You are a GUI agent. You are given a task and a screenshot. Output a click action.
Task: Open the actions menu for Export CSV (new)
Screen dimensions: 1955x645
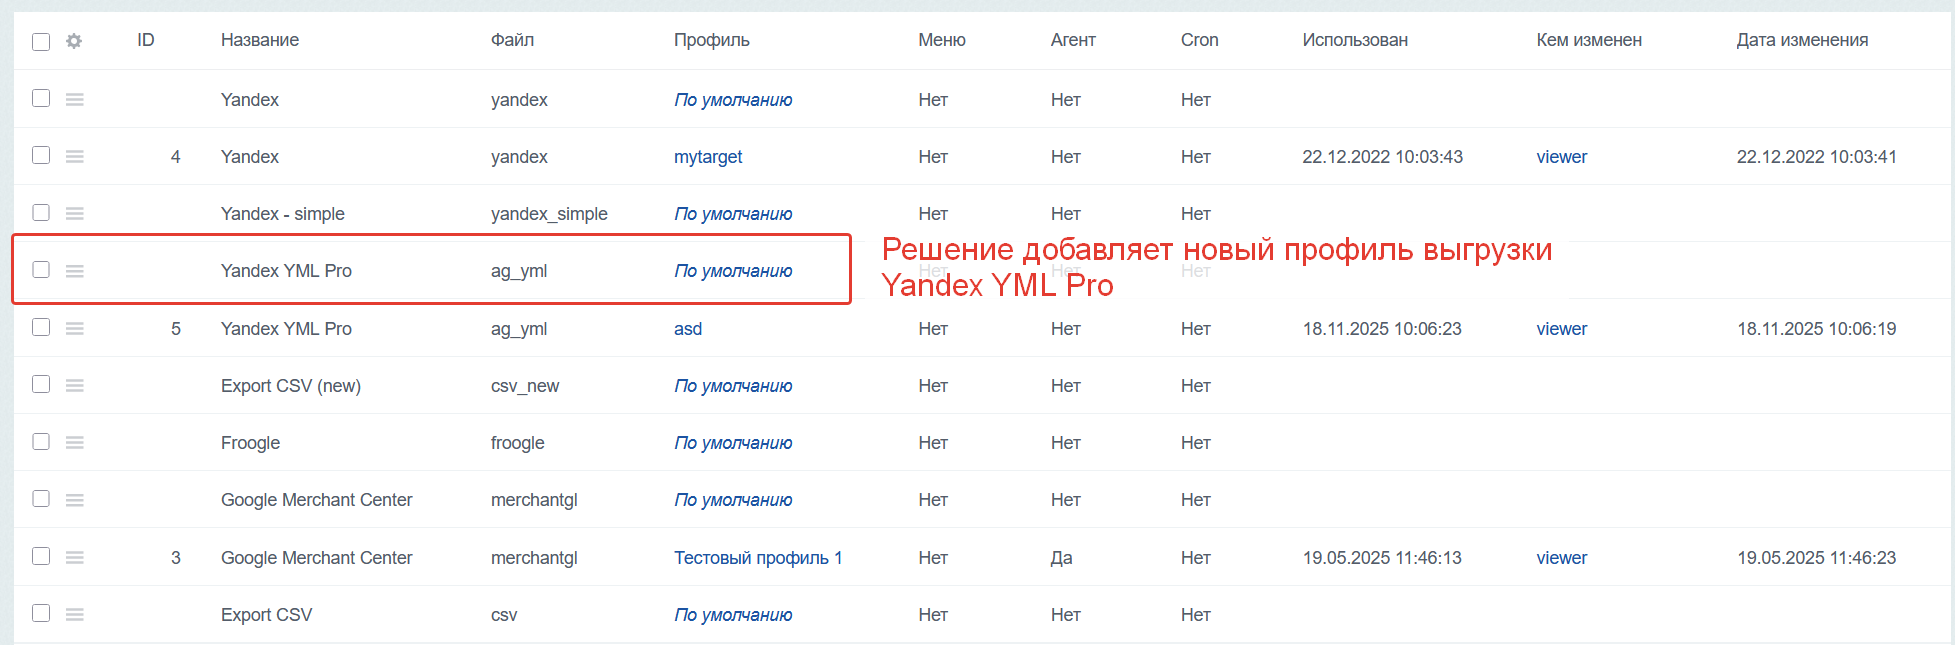click(x=75, y=386)
